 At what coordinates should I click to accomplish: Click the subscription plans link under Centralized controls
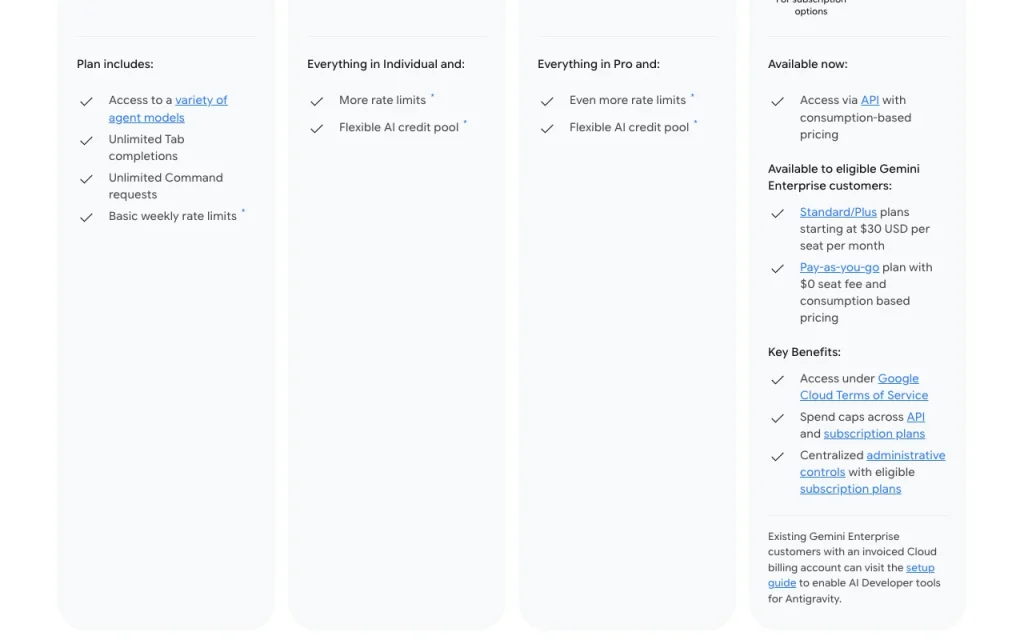coord(850,489)
